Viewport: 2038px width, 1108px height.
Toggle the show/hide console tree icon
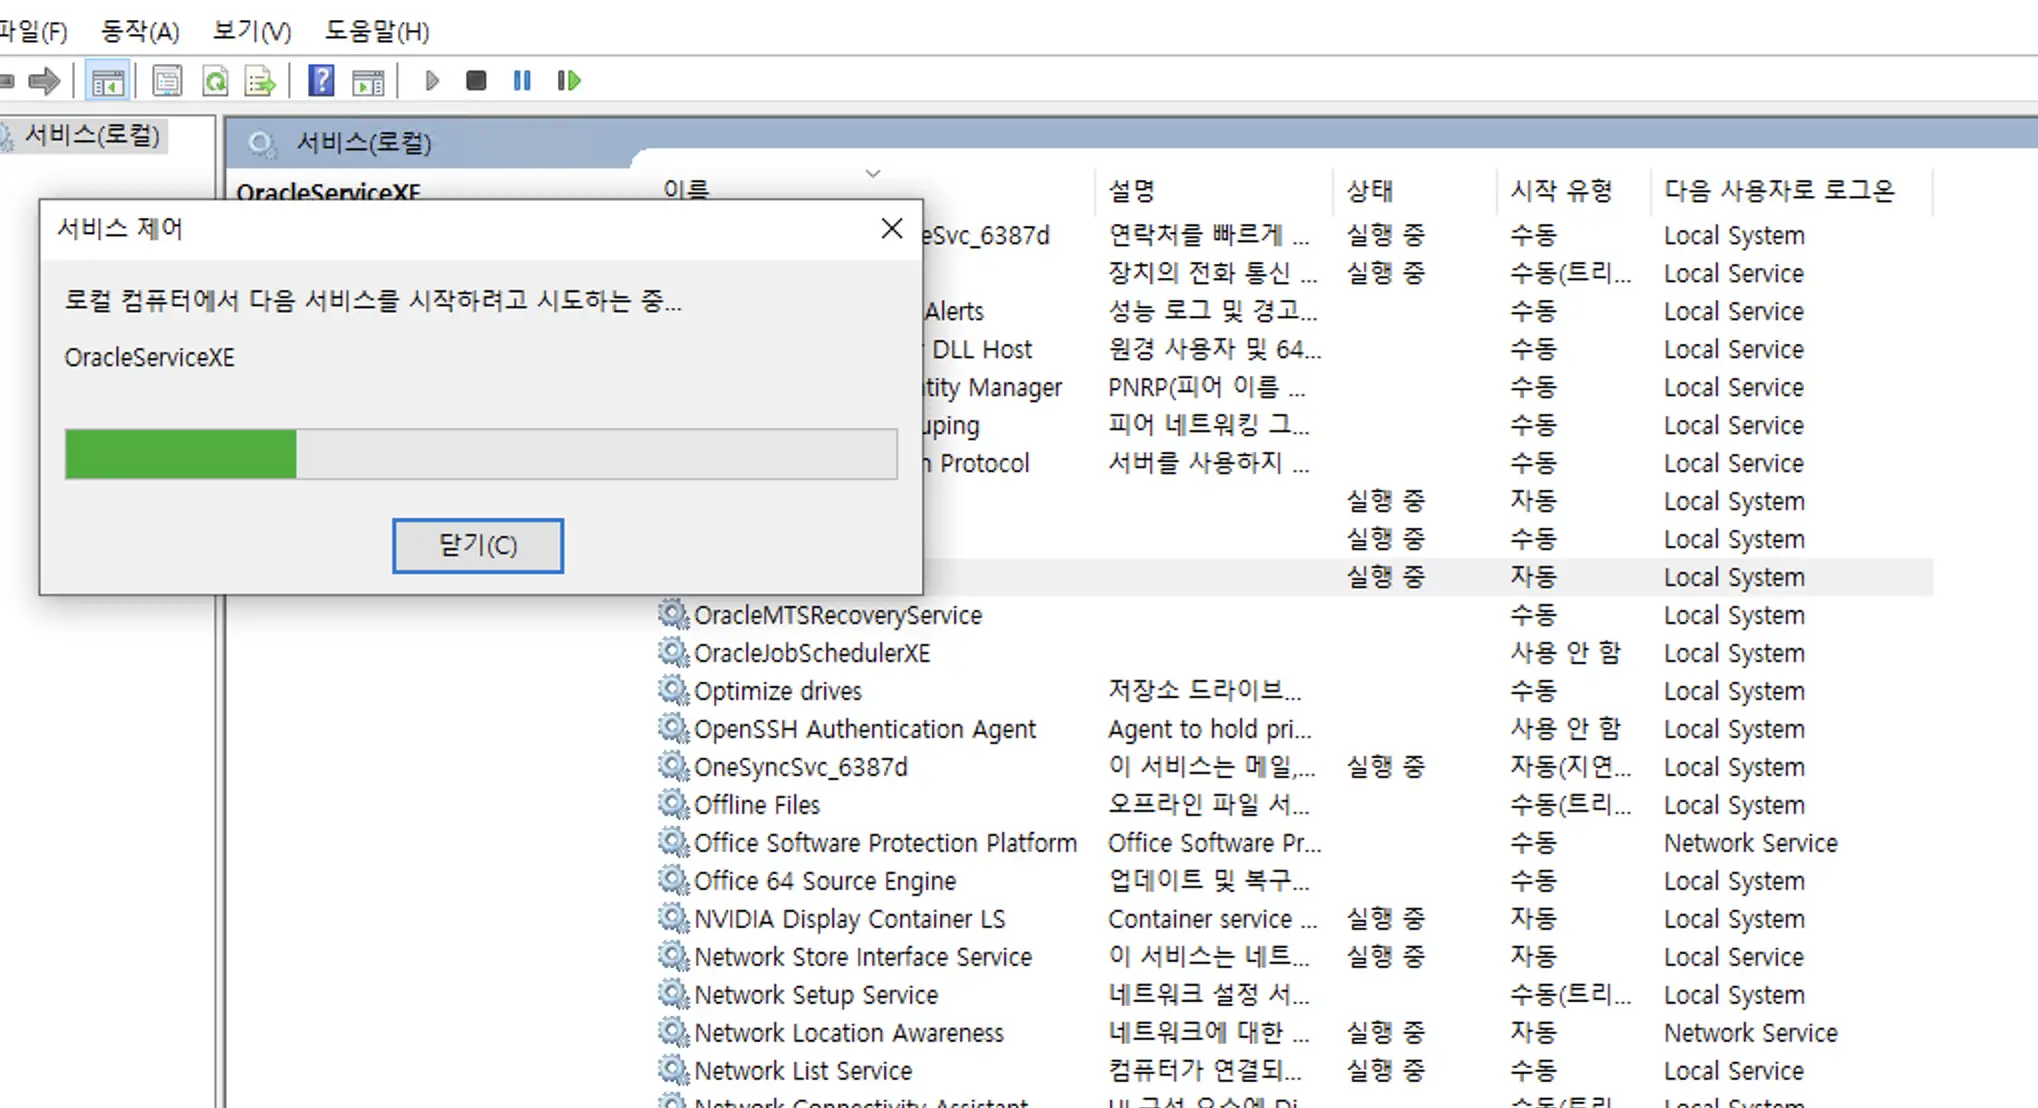(x=107, y=81)
